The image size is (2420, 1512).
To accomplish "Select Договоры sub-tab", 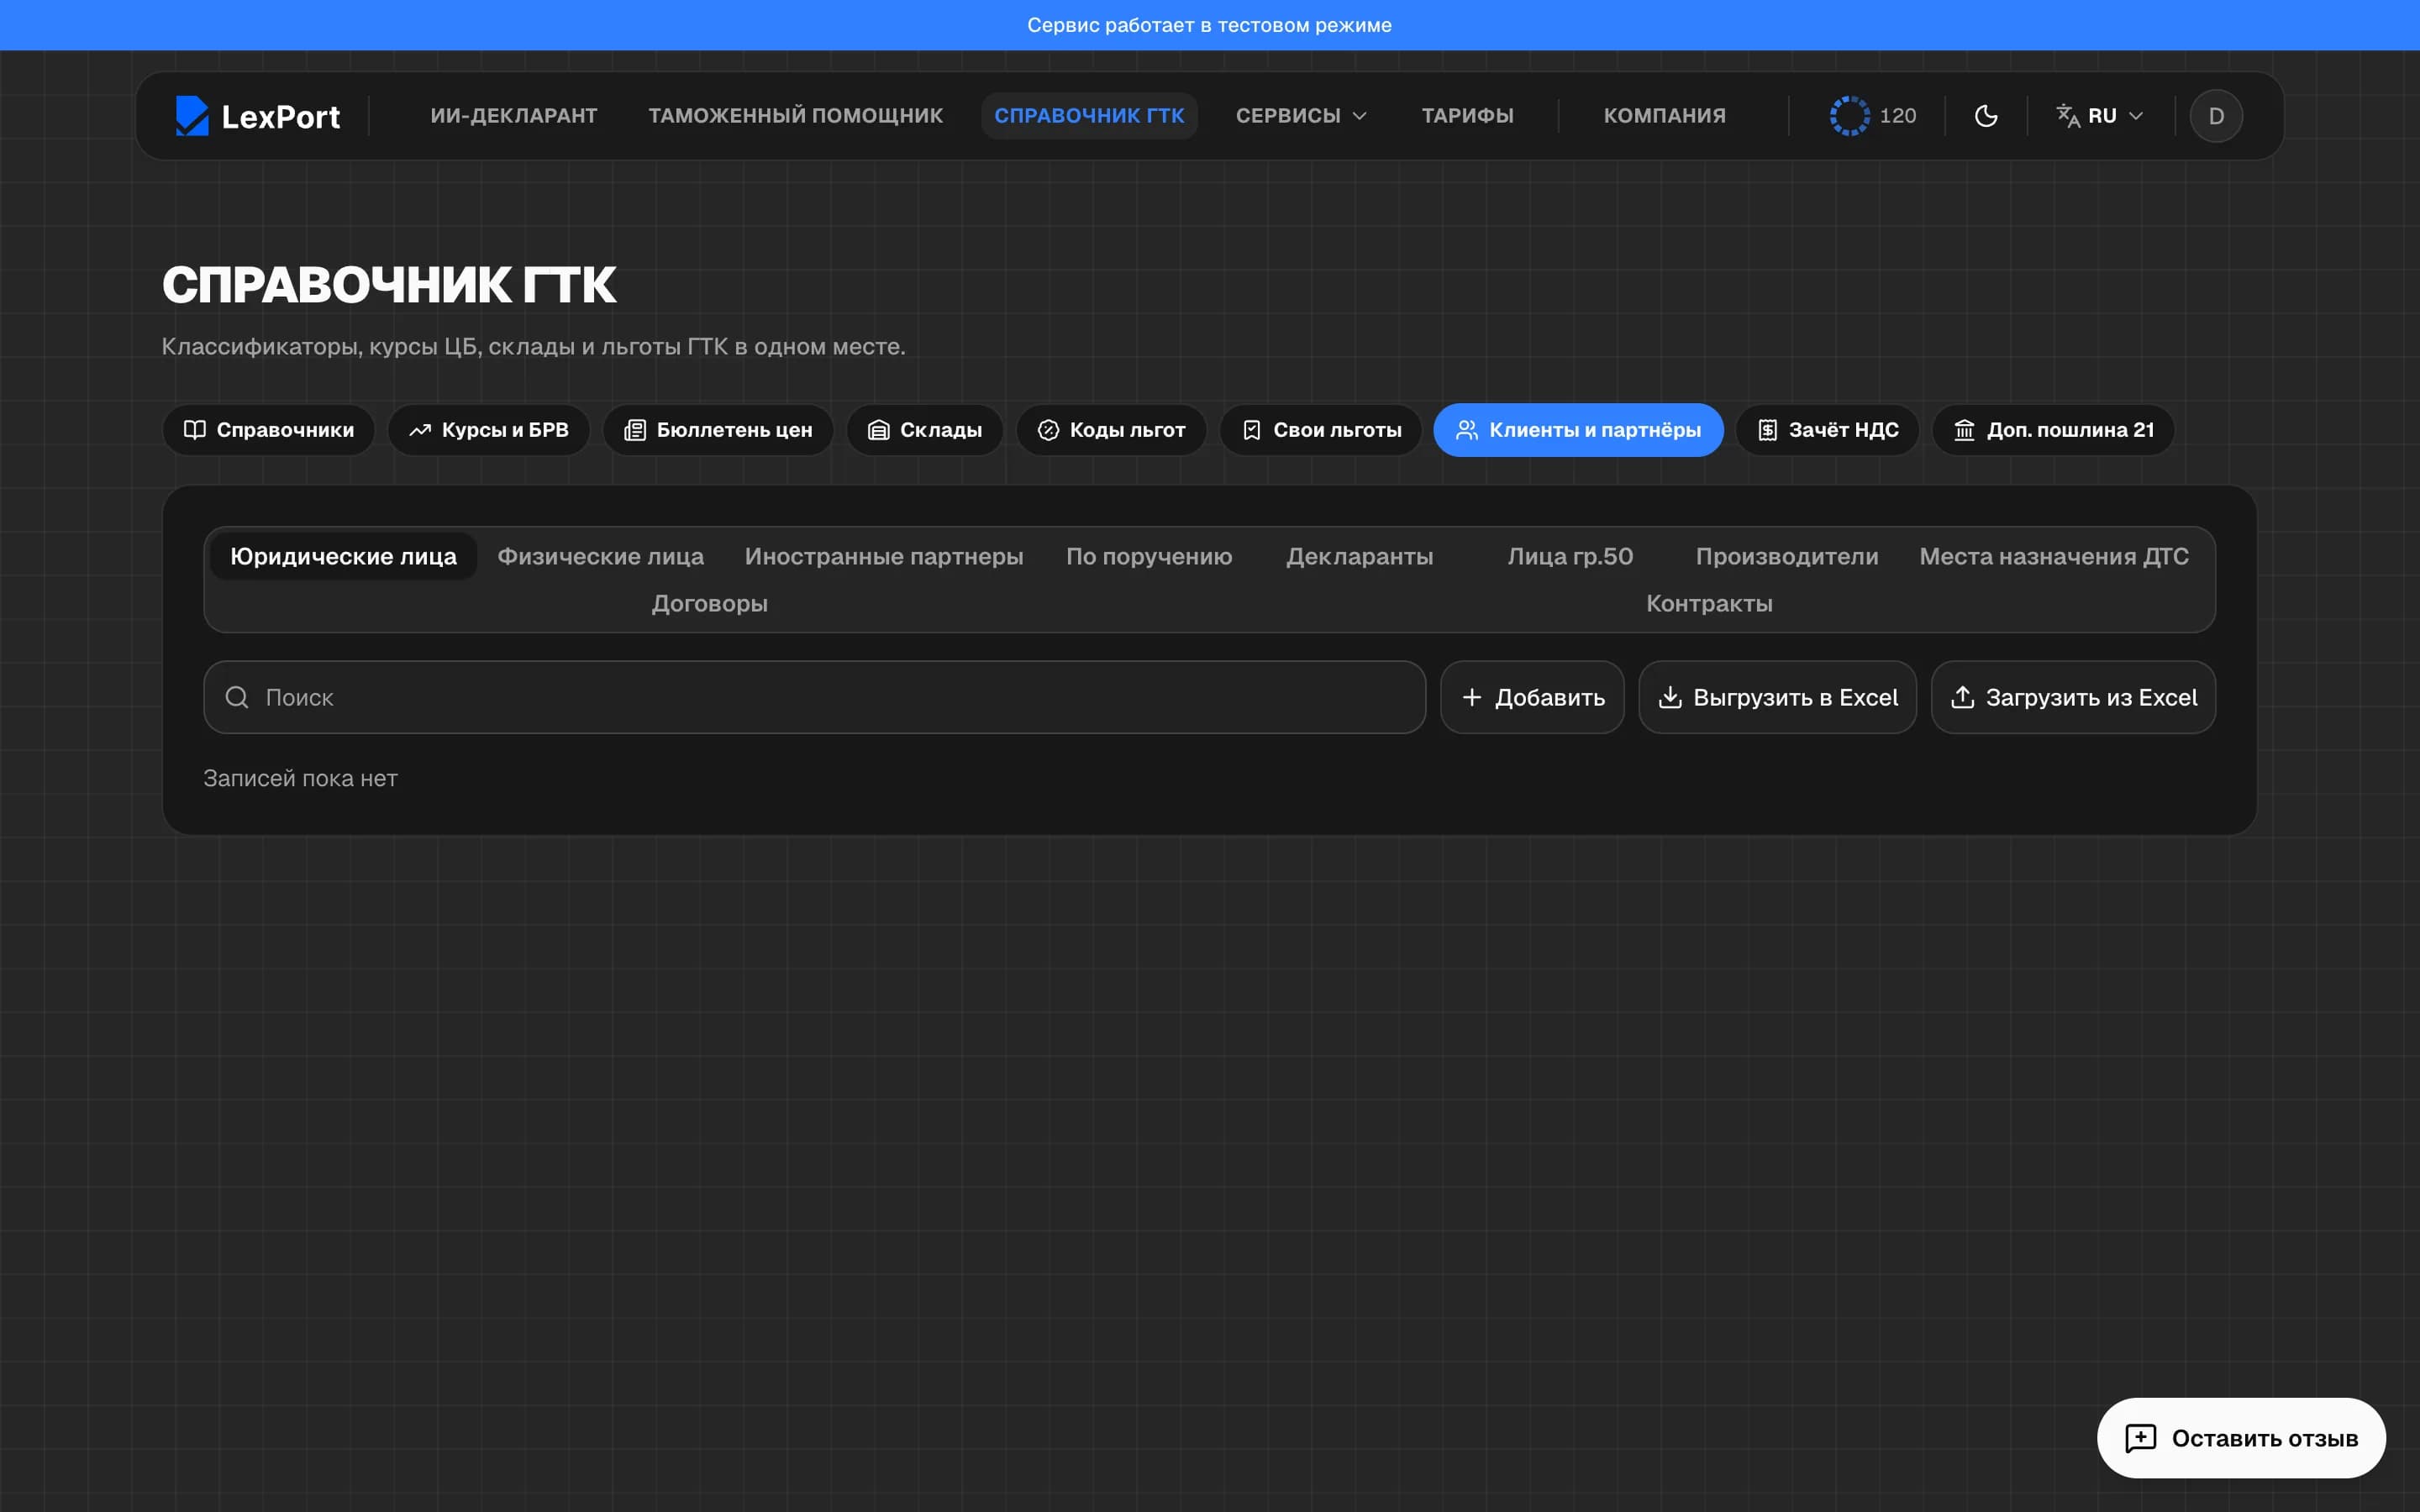I will click(x=709, y=603).
